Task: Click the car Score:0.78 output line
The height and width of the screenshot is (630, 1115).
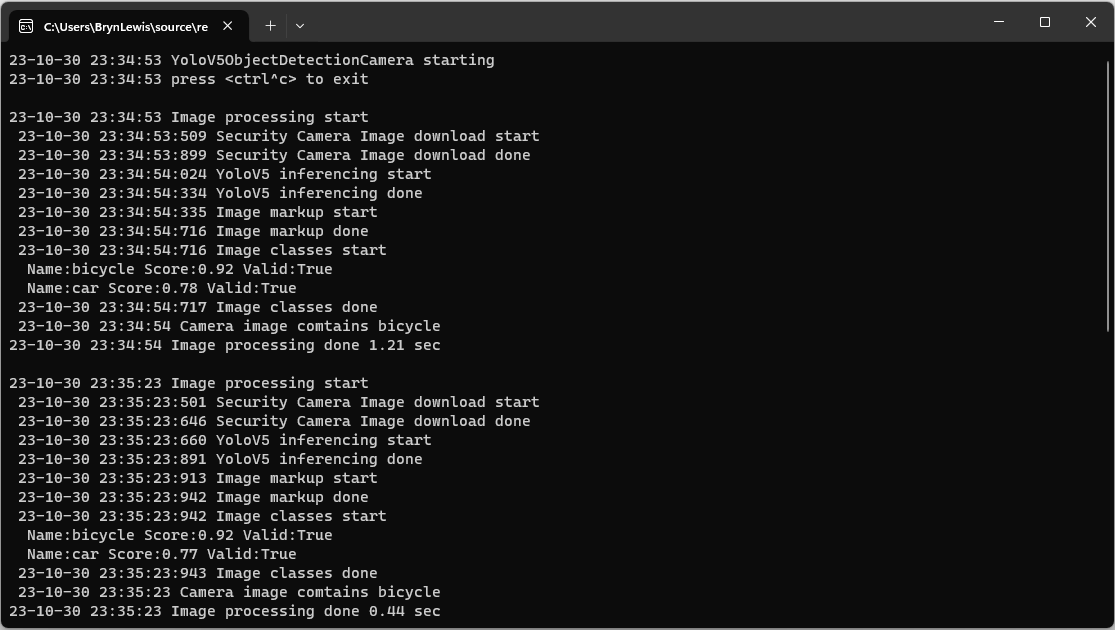Action: pos(161,288)
